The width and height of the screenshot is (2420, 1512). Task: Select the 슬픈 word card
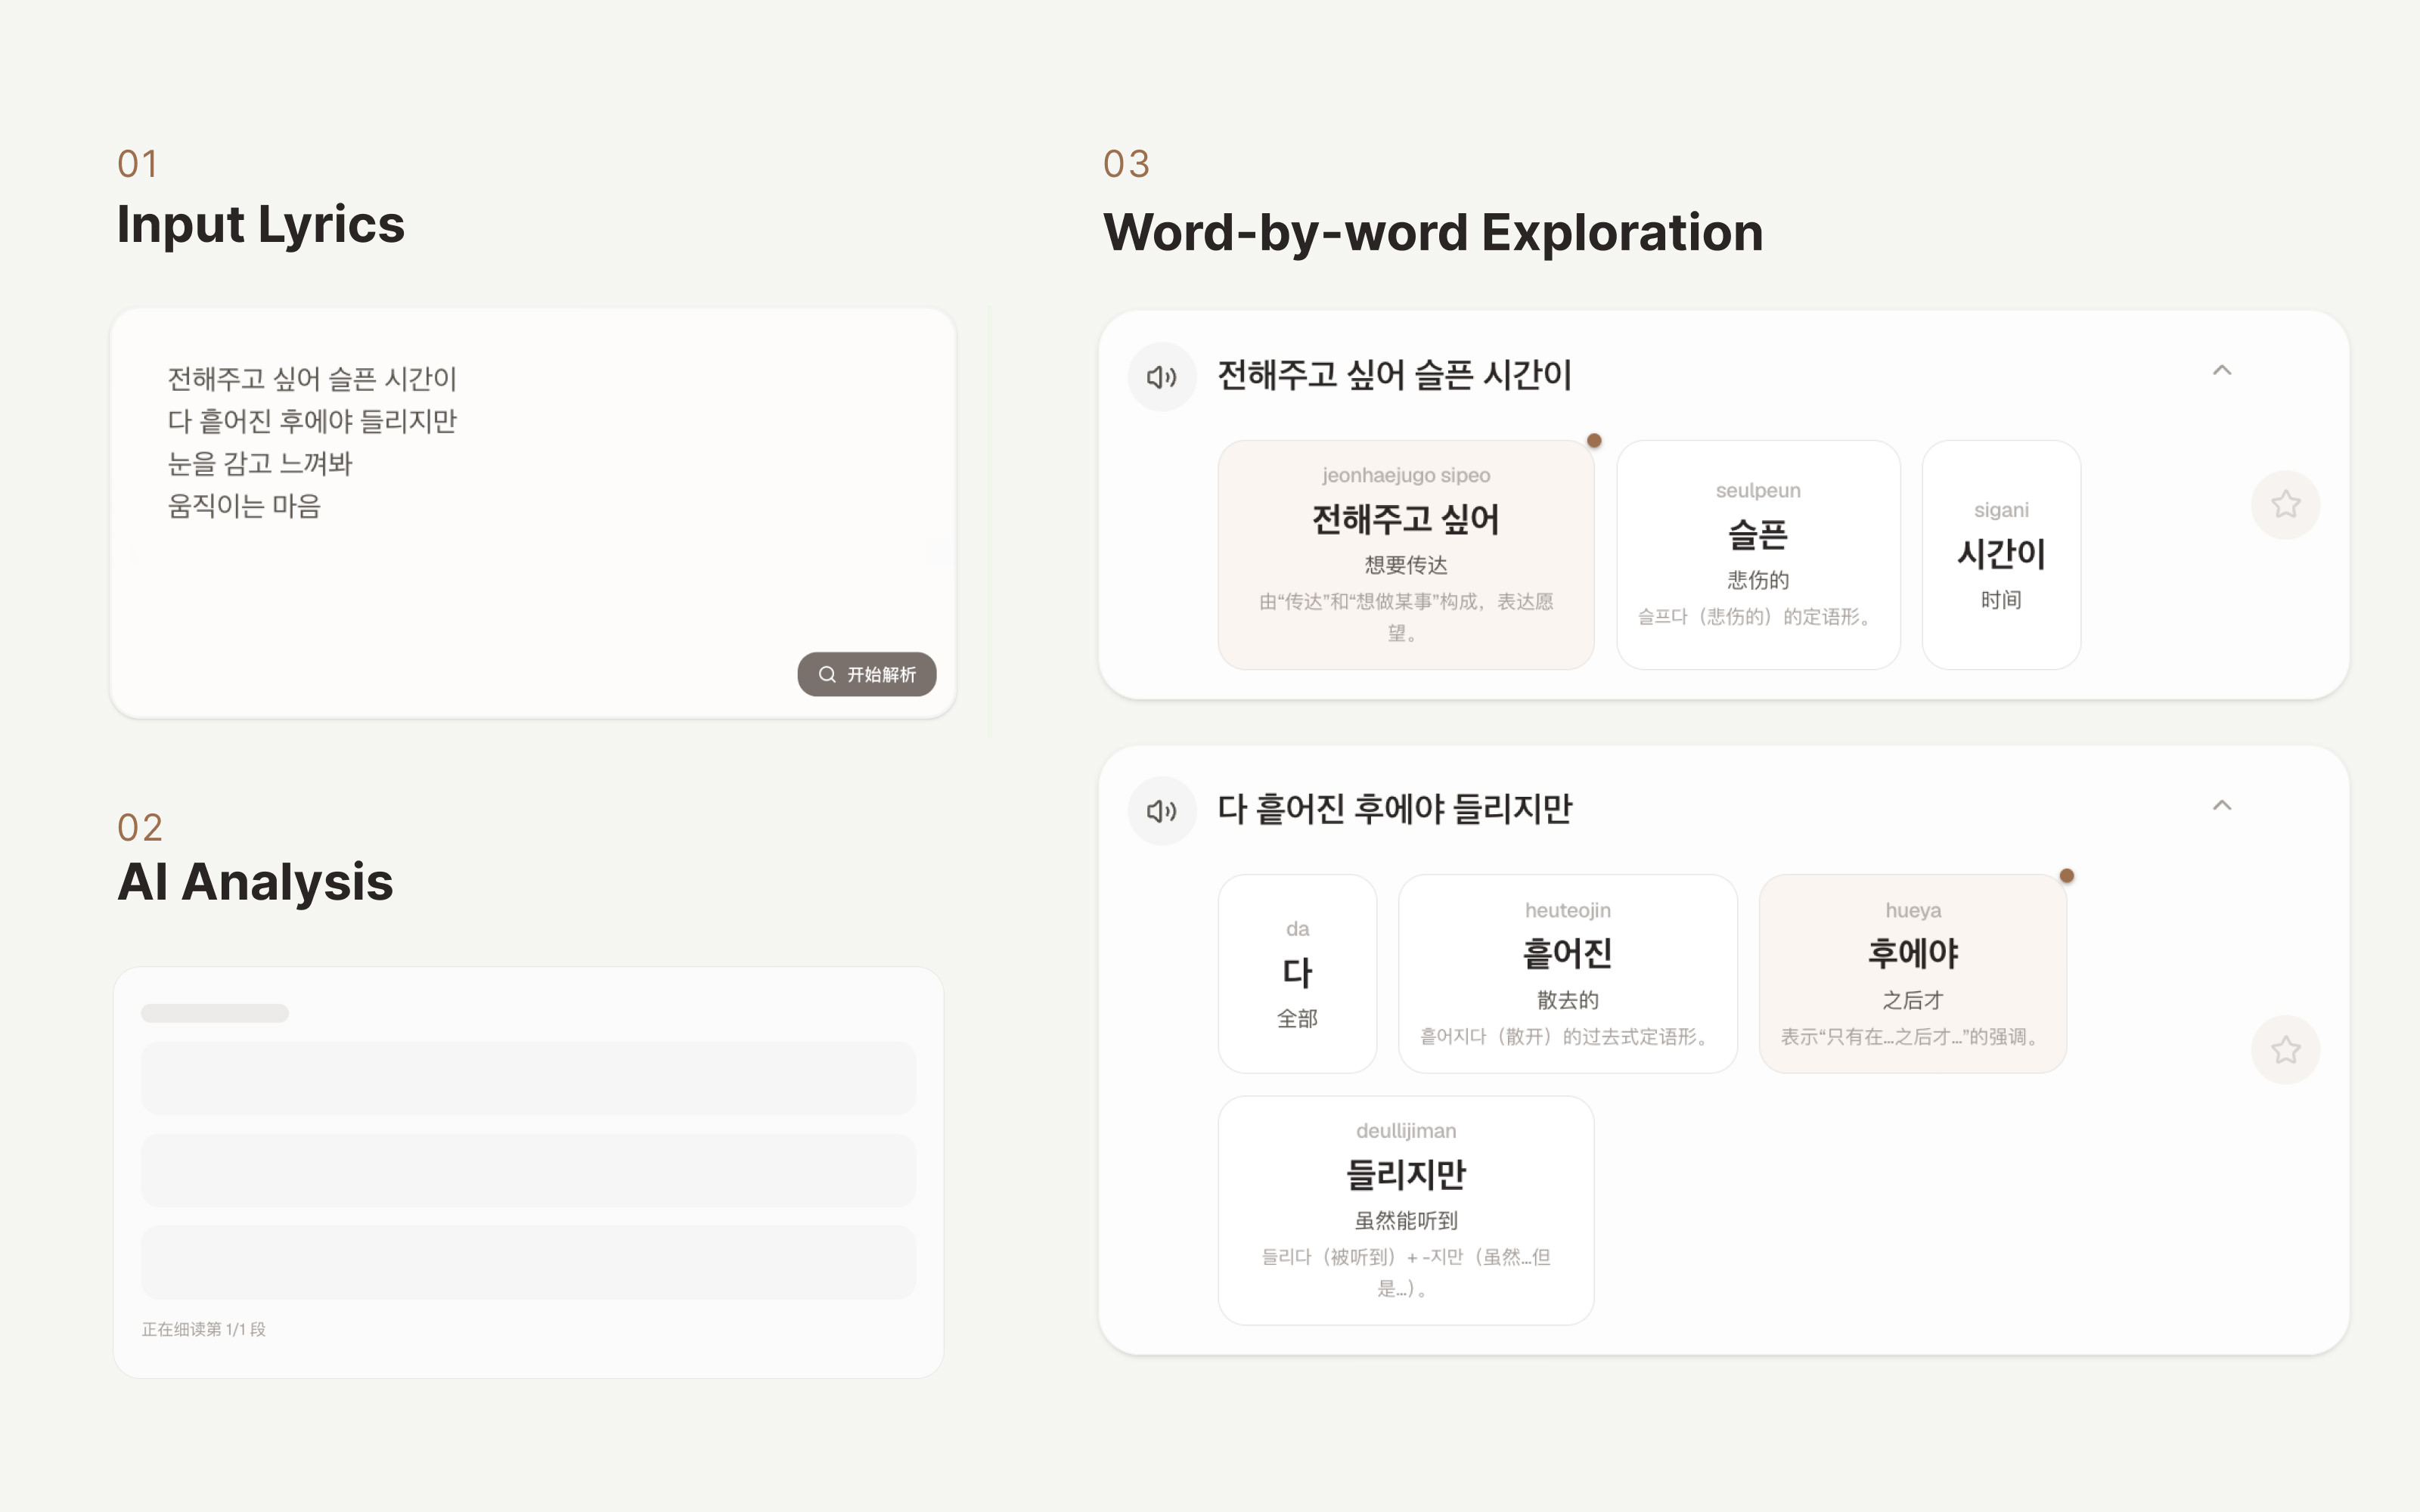(1758, 554)
